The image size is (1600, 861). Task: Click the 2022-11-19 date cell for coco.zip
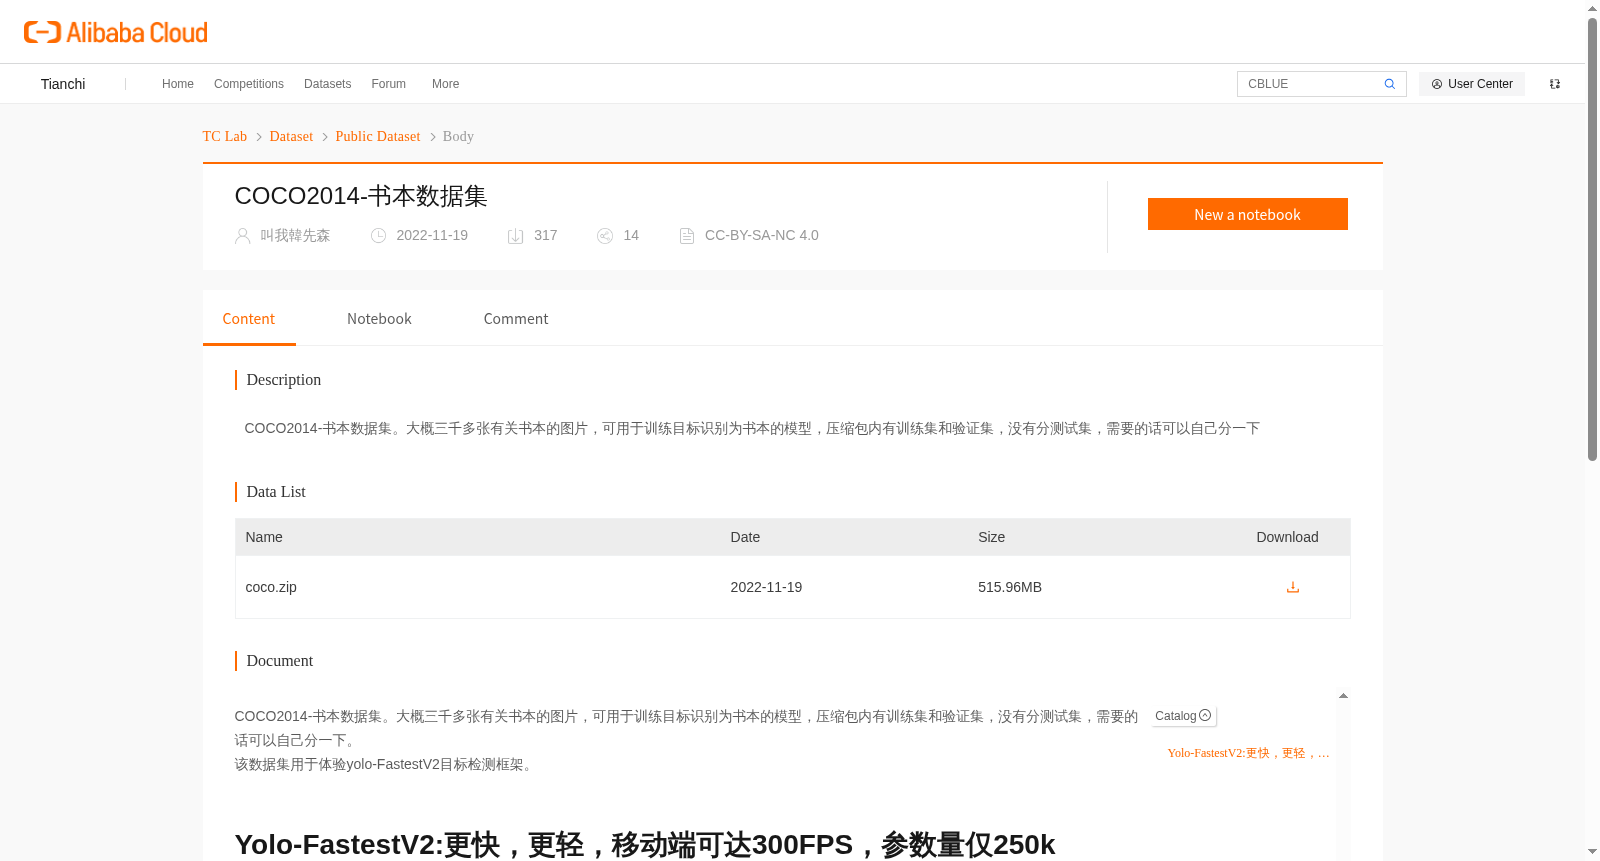pyautogui.click(x=766, y=587)
